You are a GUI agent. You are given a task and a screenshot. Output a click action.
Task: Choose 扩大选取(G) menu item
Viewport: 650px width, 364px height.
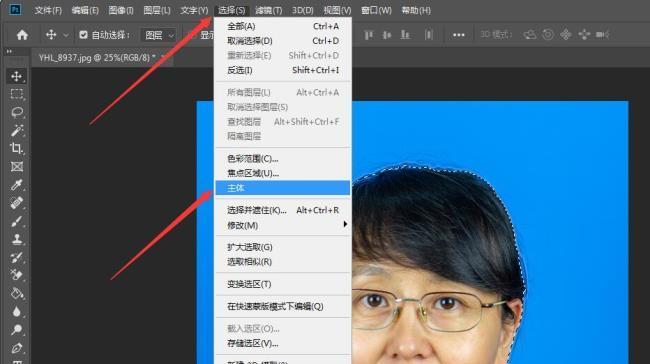(x=283, y=247)
